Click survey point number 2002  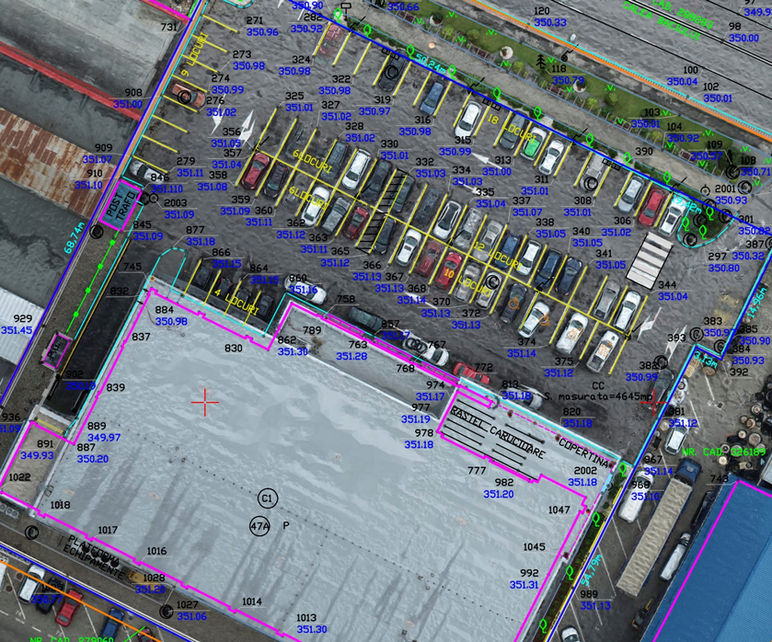(x=585, y=471)
